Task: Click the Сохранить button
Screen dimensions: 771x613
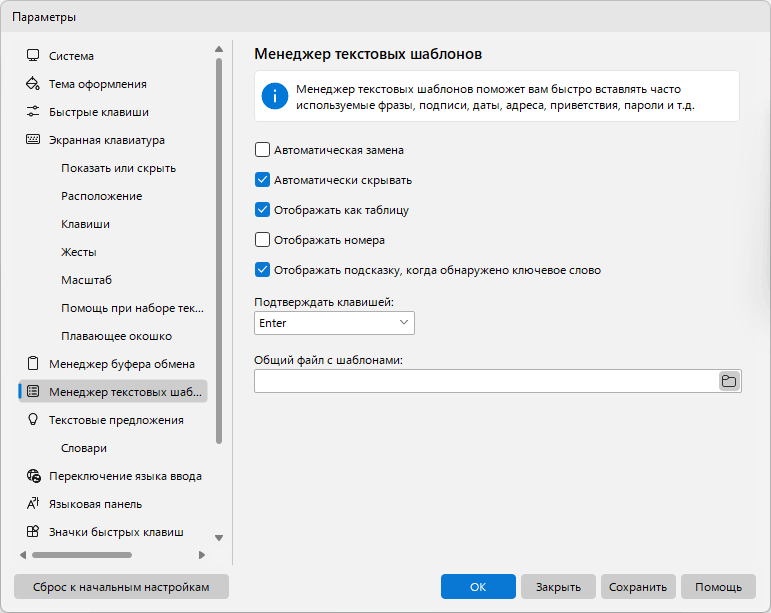Action: tap(638, 586)
